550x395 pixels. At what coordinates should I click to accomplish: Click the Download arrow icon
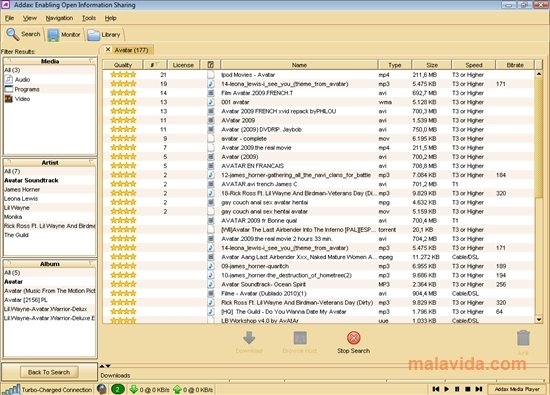[x=249, y=338]
